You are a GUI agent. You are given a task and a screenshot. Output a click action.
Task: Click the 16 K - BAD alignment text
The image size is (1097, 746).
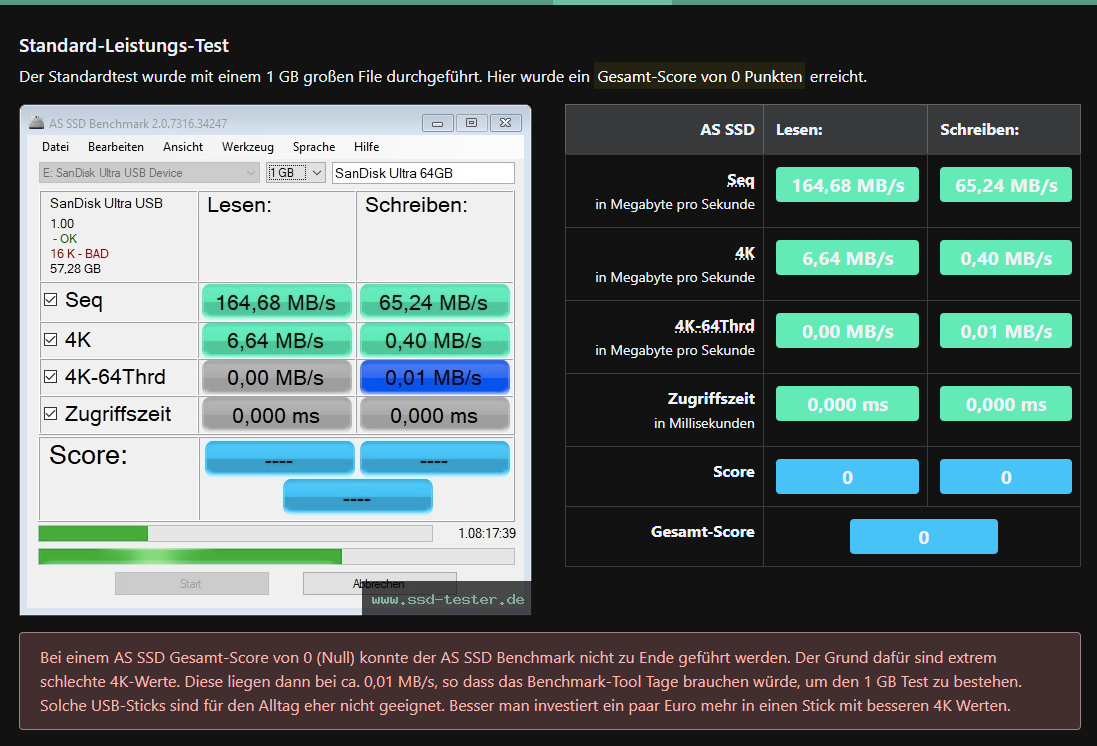[79, 254]
